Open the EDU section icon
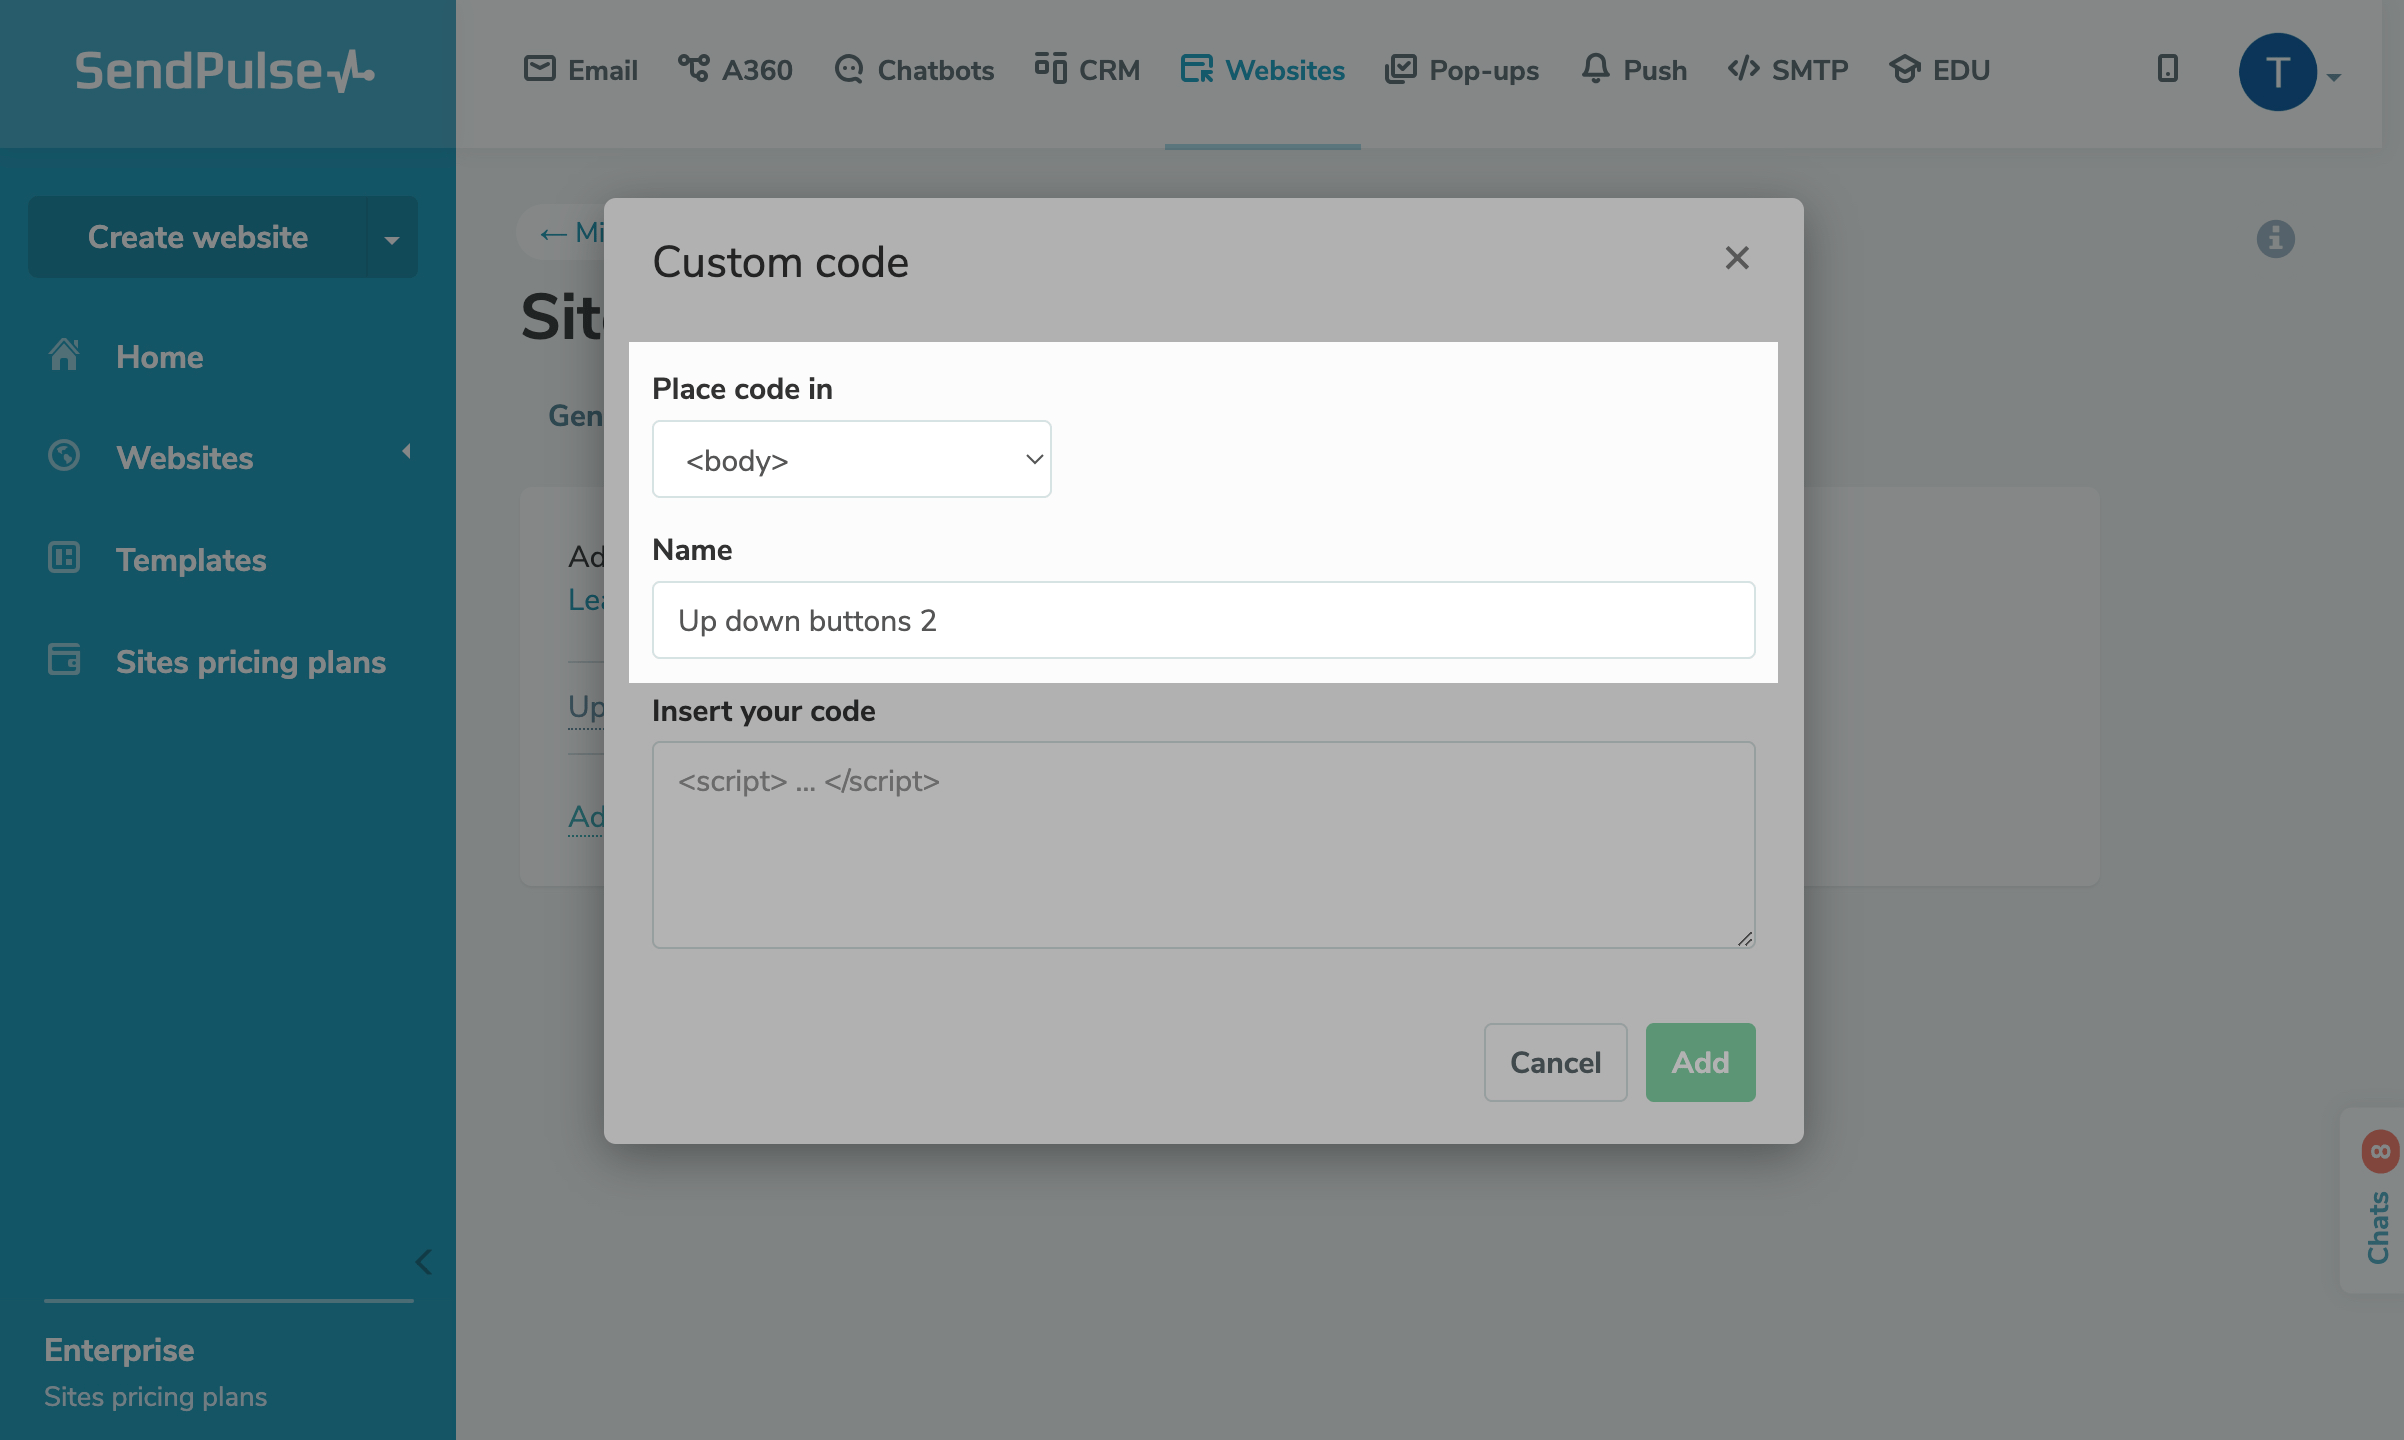 (x=1904, y=69)
